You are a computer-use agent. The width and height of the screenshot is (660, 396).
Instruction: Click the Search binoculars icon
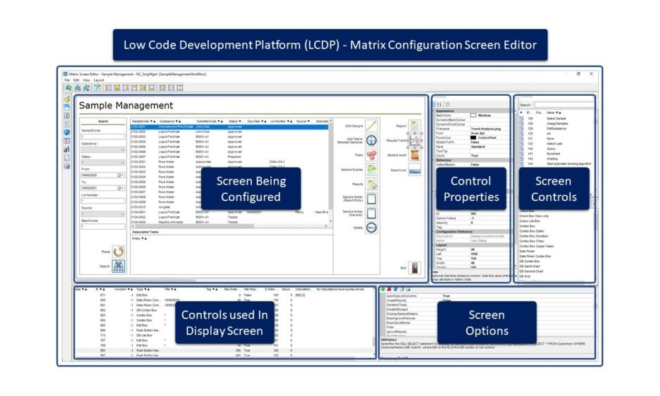118,266
